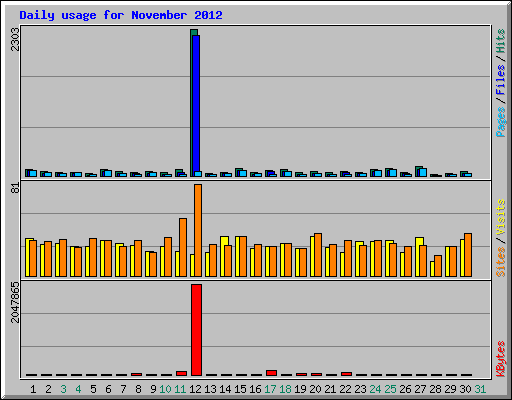512x400 pixels.
Task: Click the short orange bar for day 28
Action: click(x=438, y=266)
